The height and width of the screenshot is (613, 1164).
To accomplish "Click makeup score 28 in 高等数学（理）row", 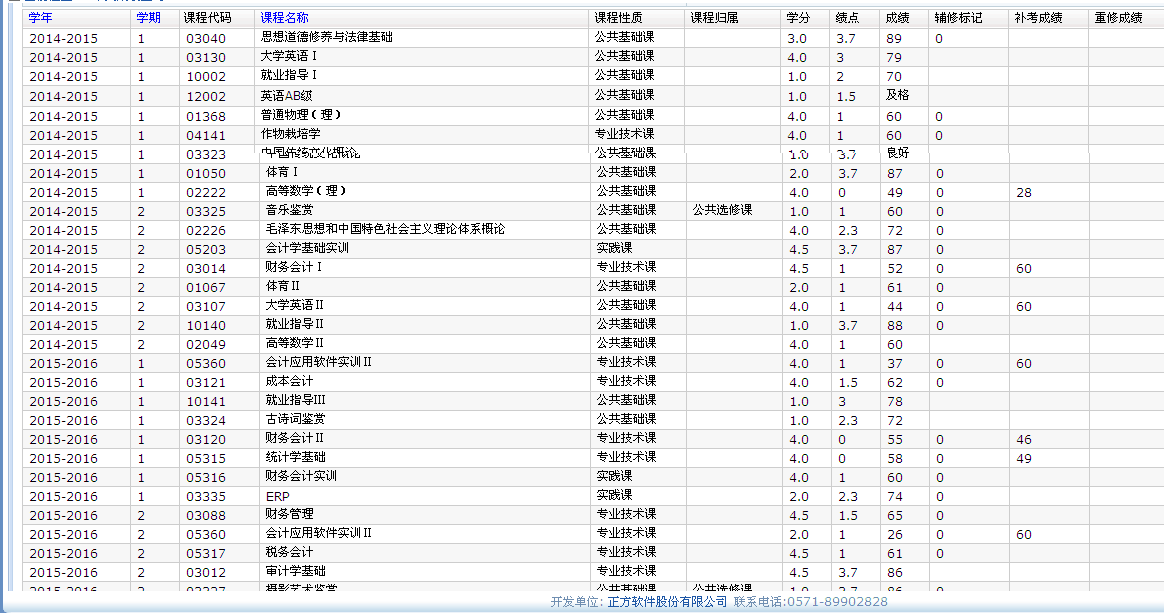I will 1024,193.
